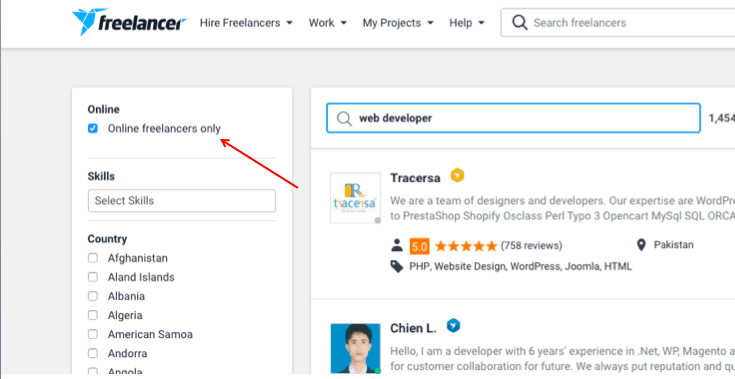Click the Tracersa logo thumbnail
This screenshot has width=735, height=379.
pyautogui.click(x=355, y=198)
